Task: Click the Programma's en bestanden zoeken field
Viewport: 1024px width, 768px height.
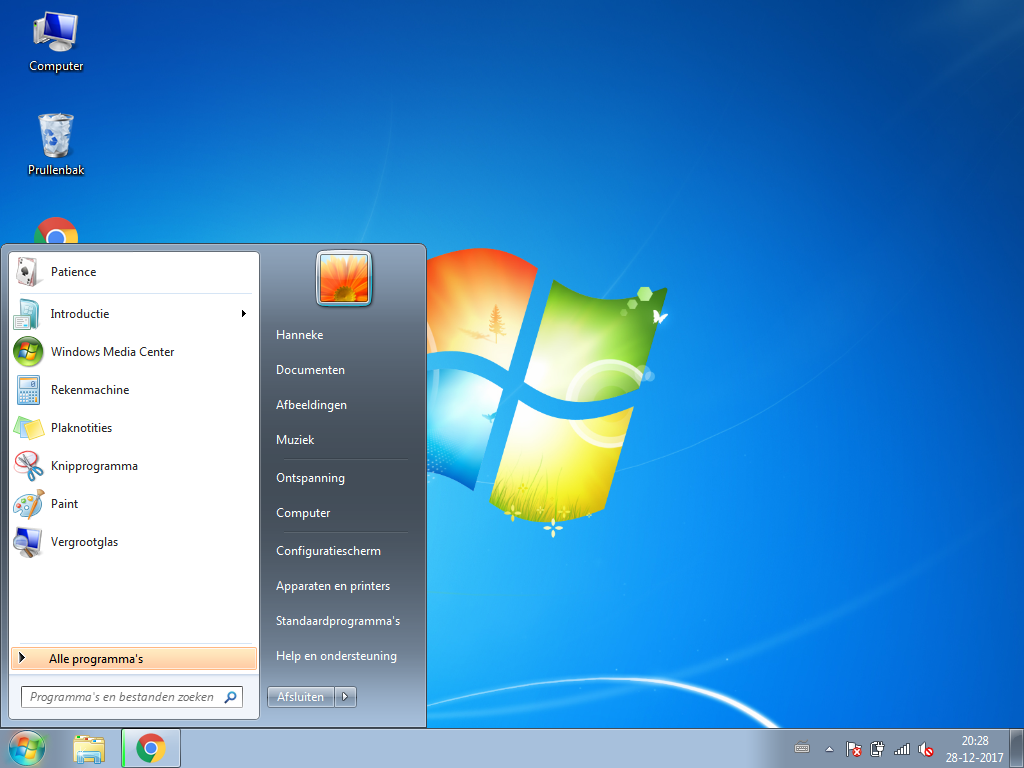Action: 132,697
